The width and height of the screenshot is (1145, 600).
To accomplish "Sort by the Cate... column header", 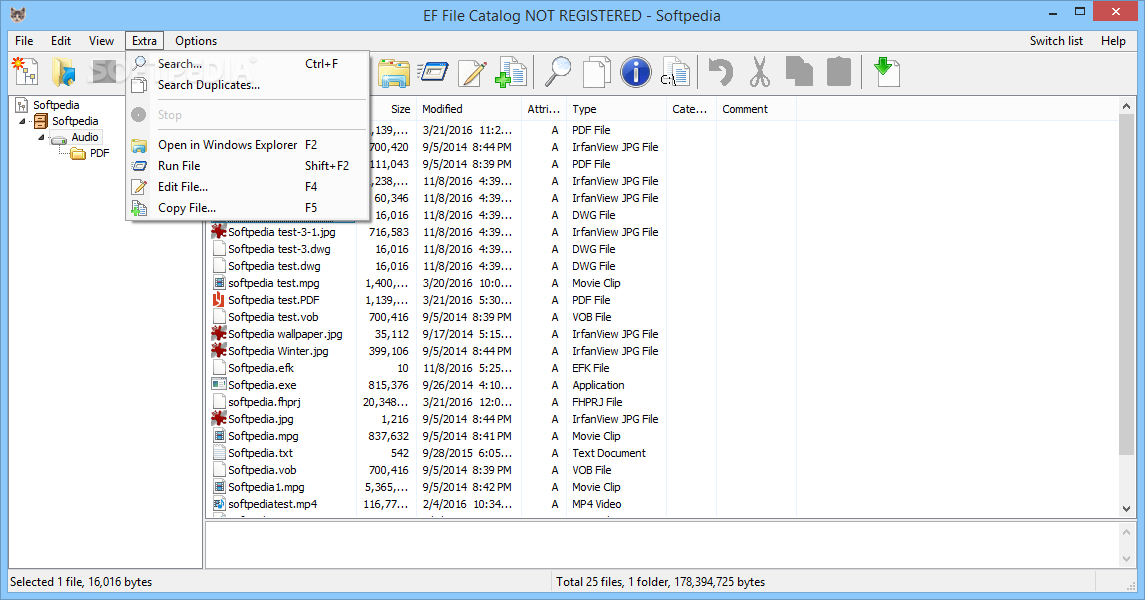I will point(691,109).
